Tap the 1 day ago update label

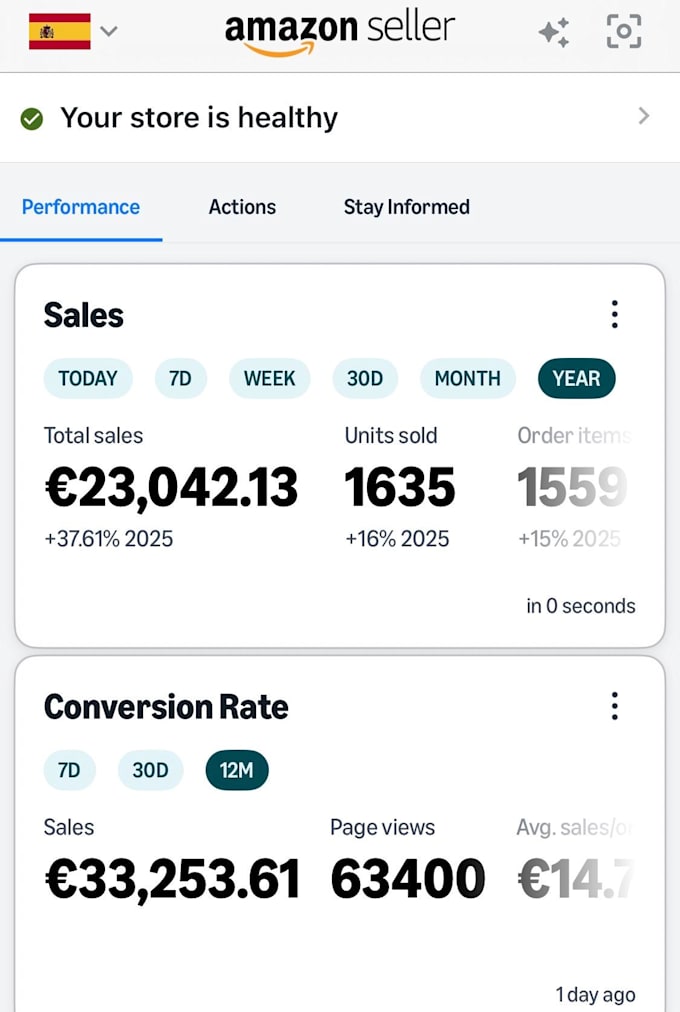tap(595, 995)
